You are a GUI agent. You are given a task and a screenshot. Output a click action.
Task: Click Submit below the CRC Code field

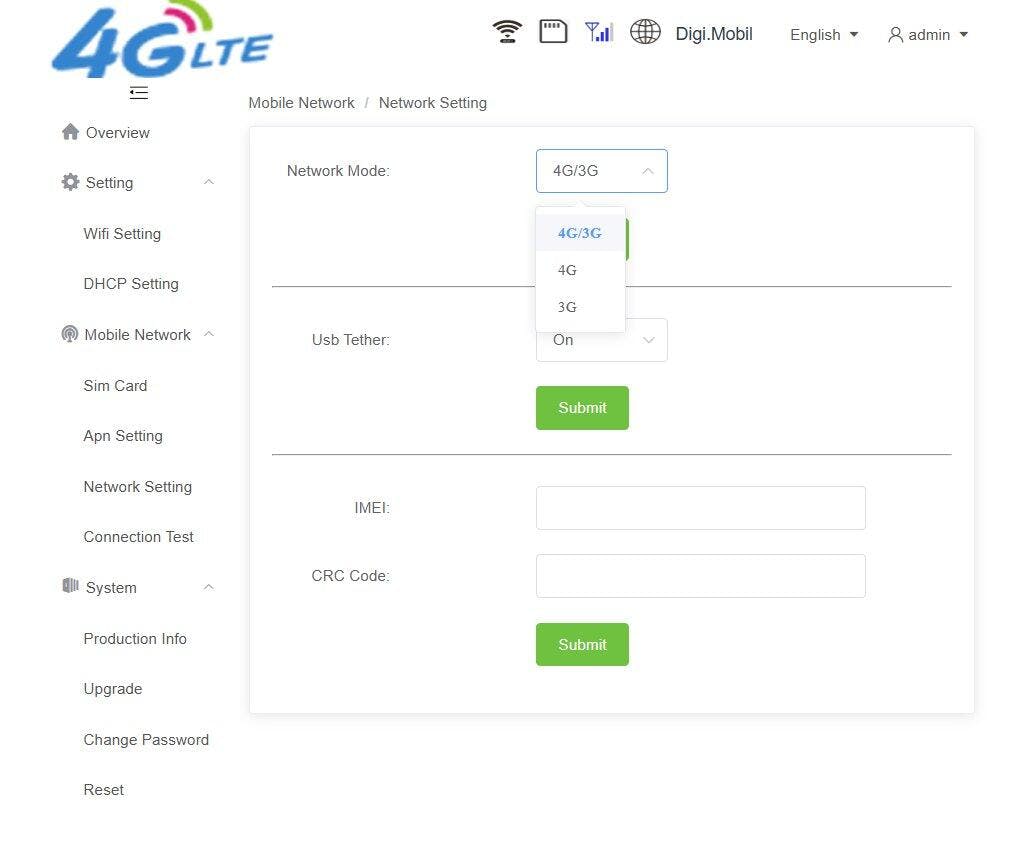(x=582, y=645)
